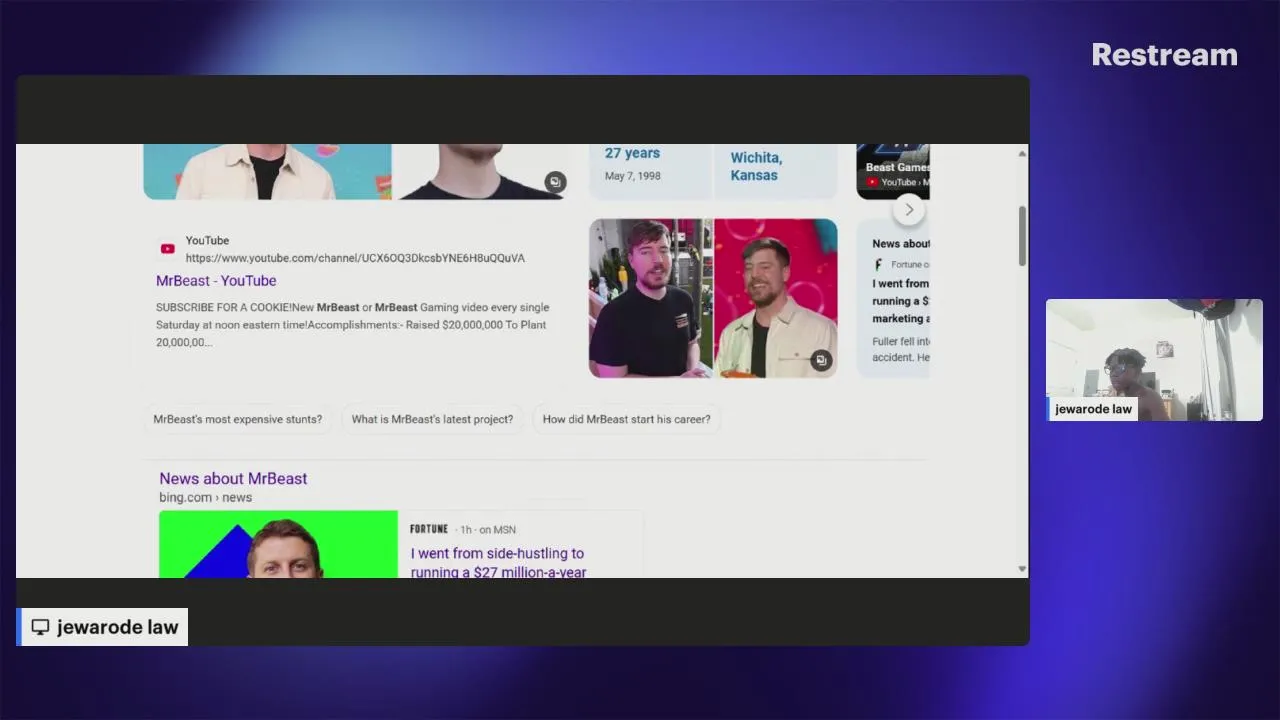Click the monitor icon in the screen-share label

40,627
